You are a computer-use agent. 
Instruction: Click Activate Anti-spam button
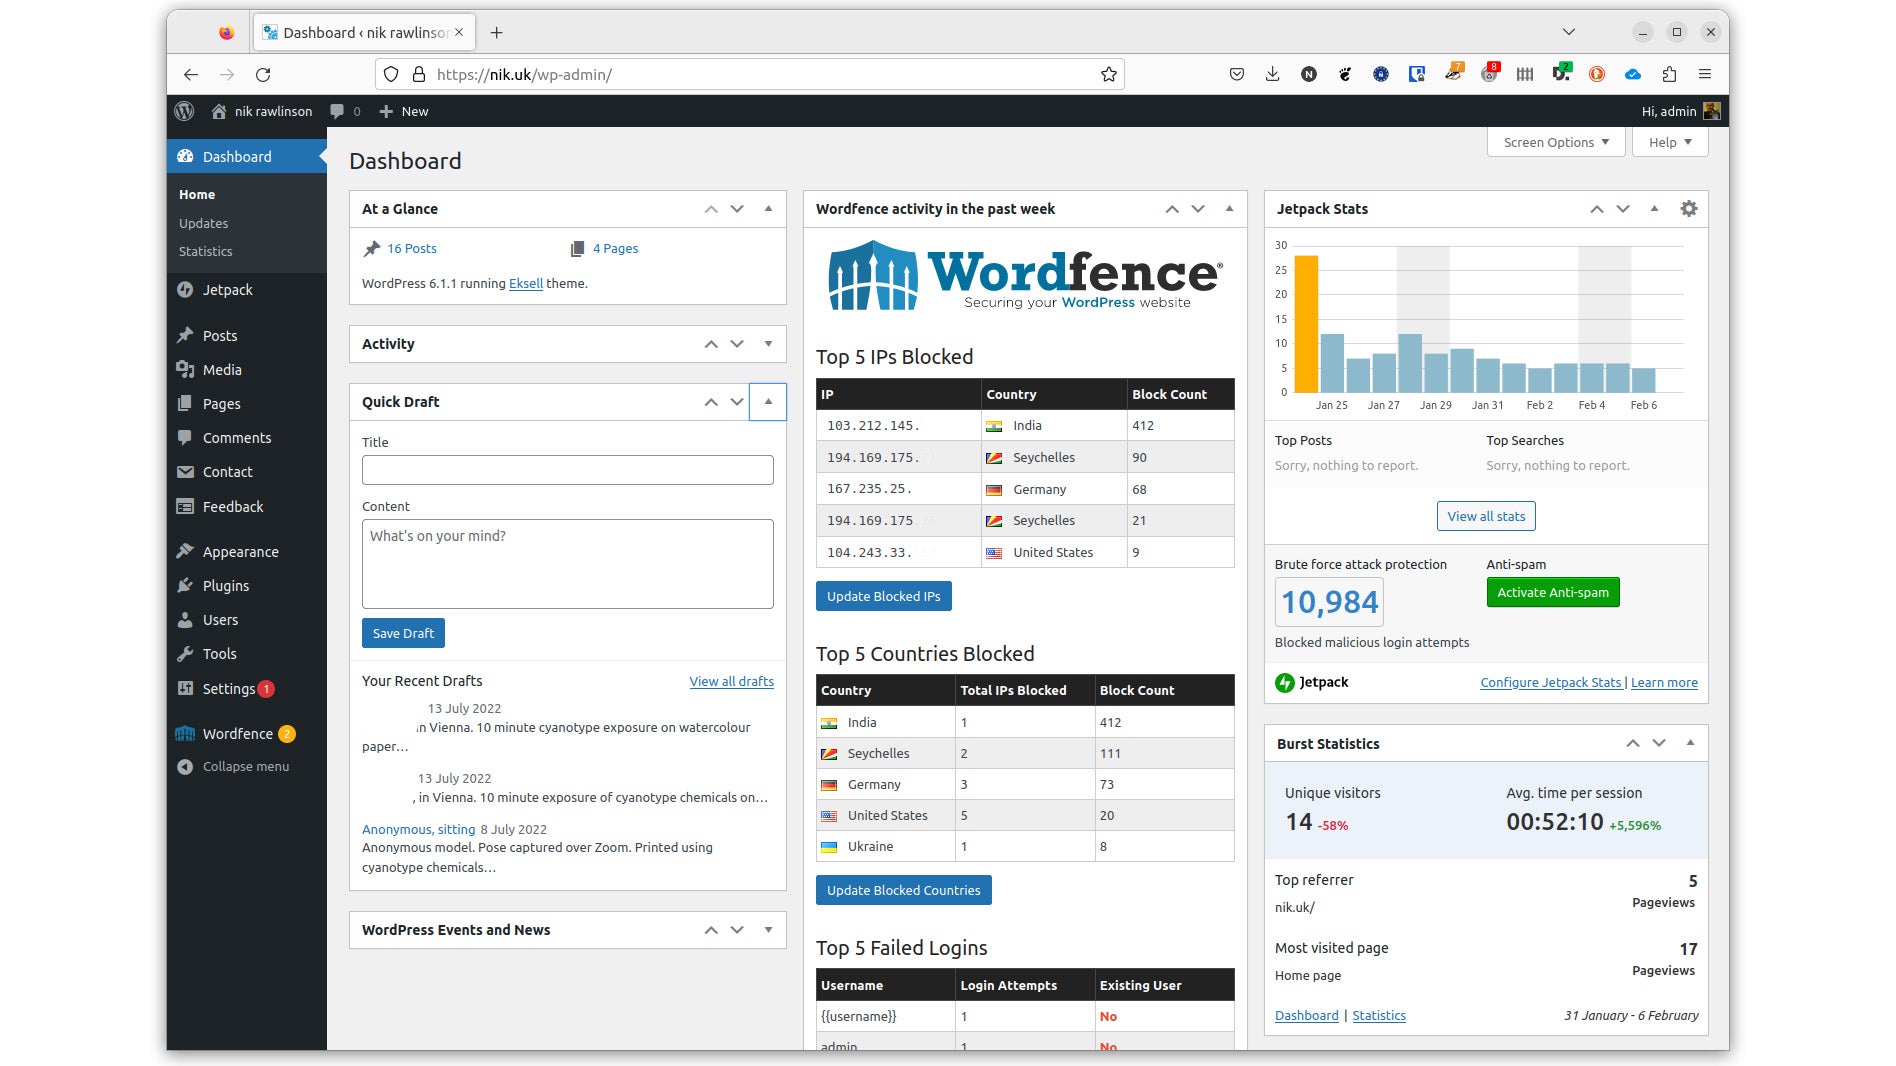(x=1553, y=593)
